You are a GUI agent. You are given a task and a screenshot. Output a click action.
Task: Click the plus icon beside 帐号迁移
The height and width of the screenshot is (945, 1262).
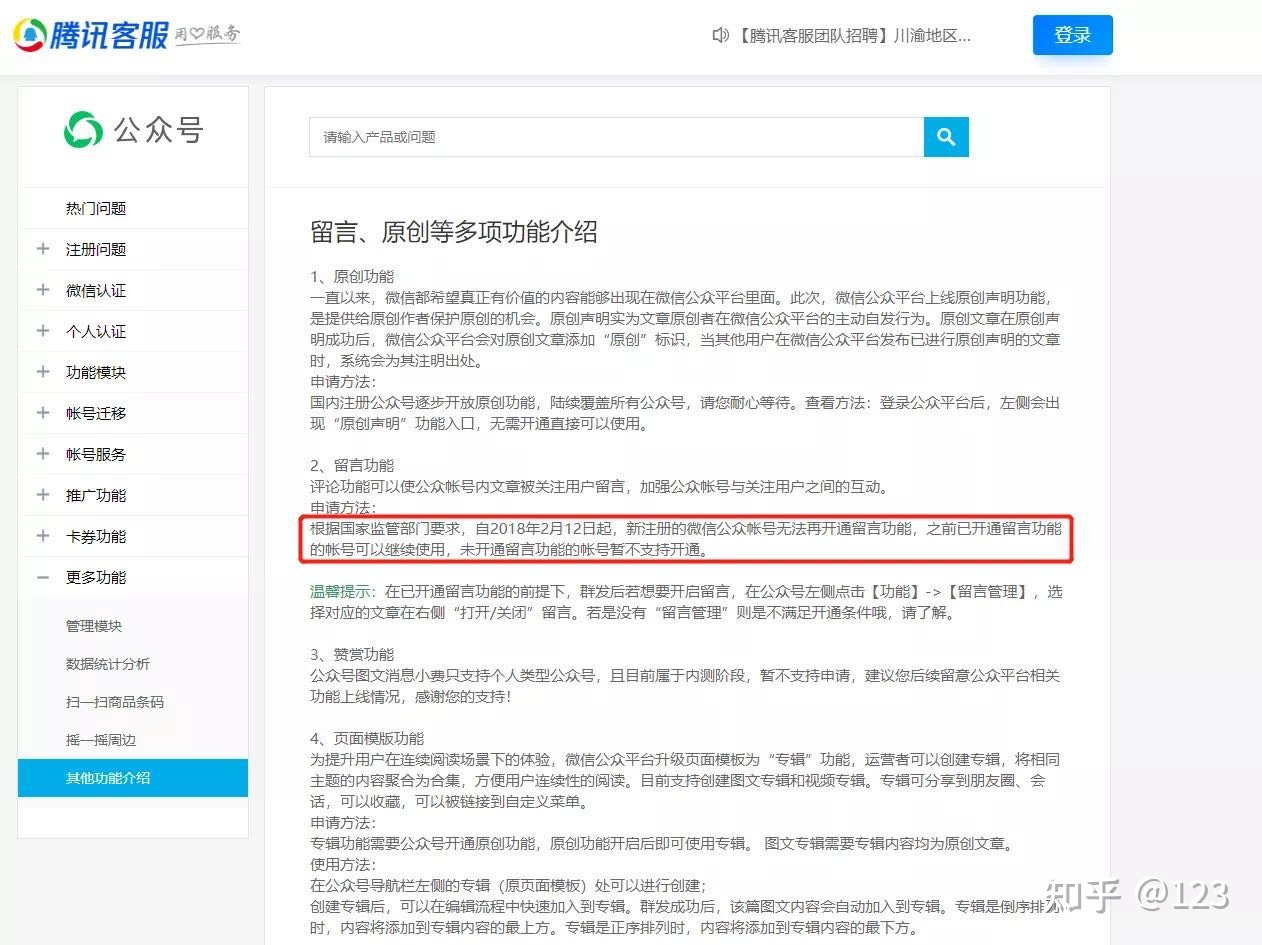coord(41,413)
